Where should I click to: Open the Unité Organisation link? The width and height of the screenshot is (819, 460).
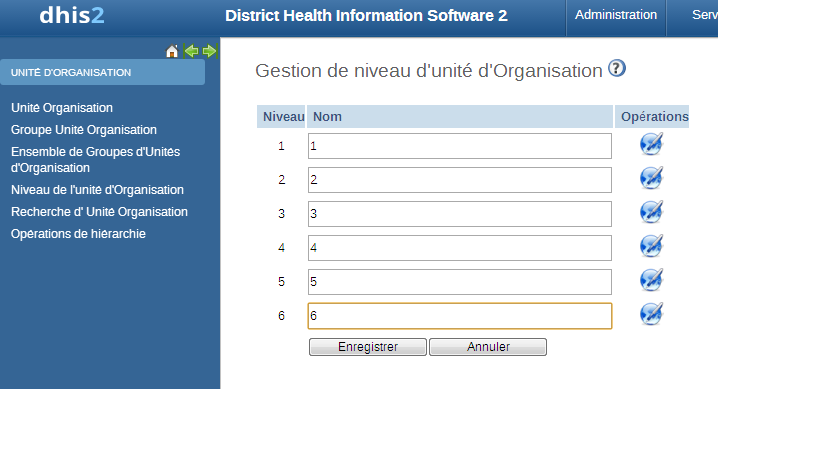tap(62, 108)
